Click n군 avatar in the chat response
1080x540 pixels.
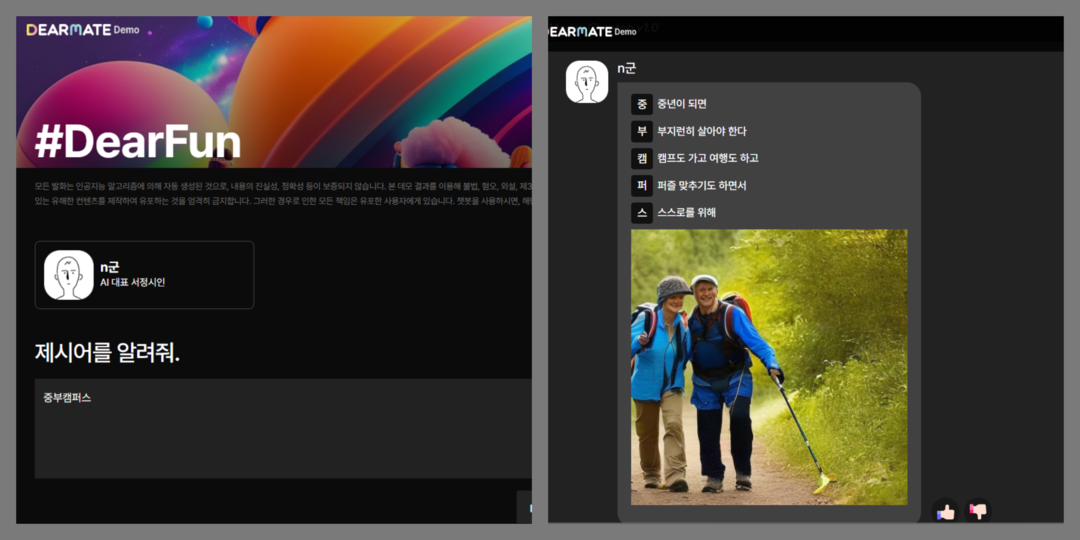tap(587, 82)
